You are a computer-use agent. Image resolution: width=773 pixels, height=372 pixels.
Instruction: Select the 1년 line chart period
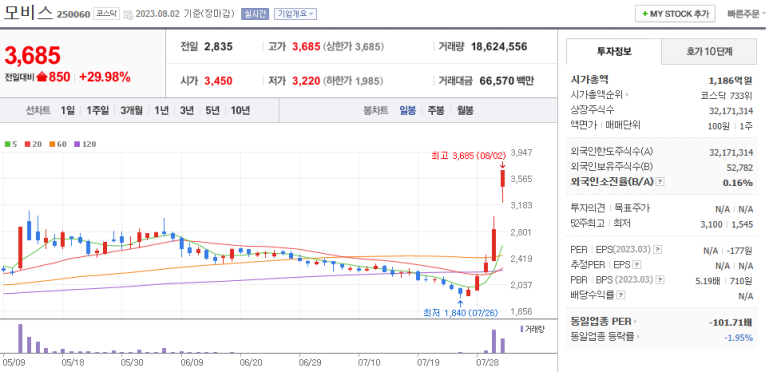coord(161,110)
